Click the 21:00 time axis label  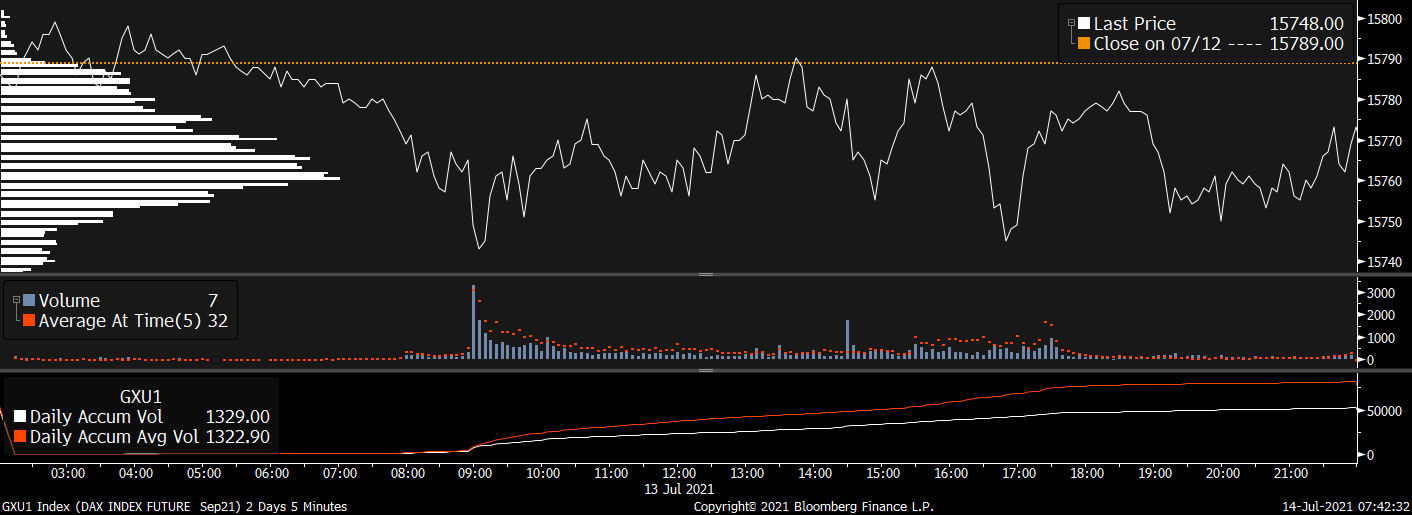coord(1291,473)
